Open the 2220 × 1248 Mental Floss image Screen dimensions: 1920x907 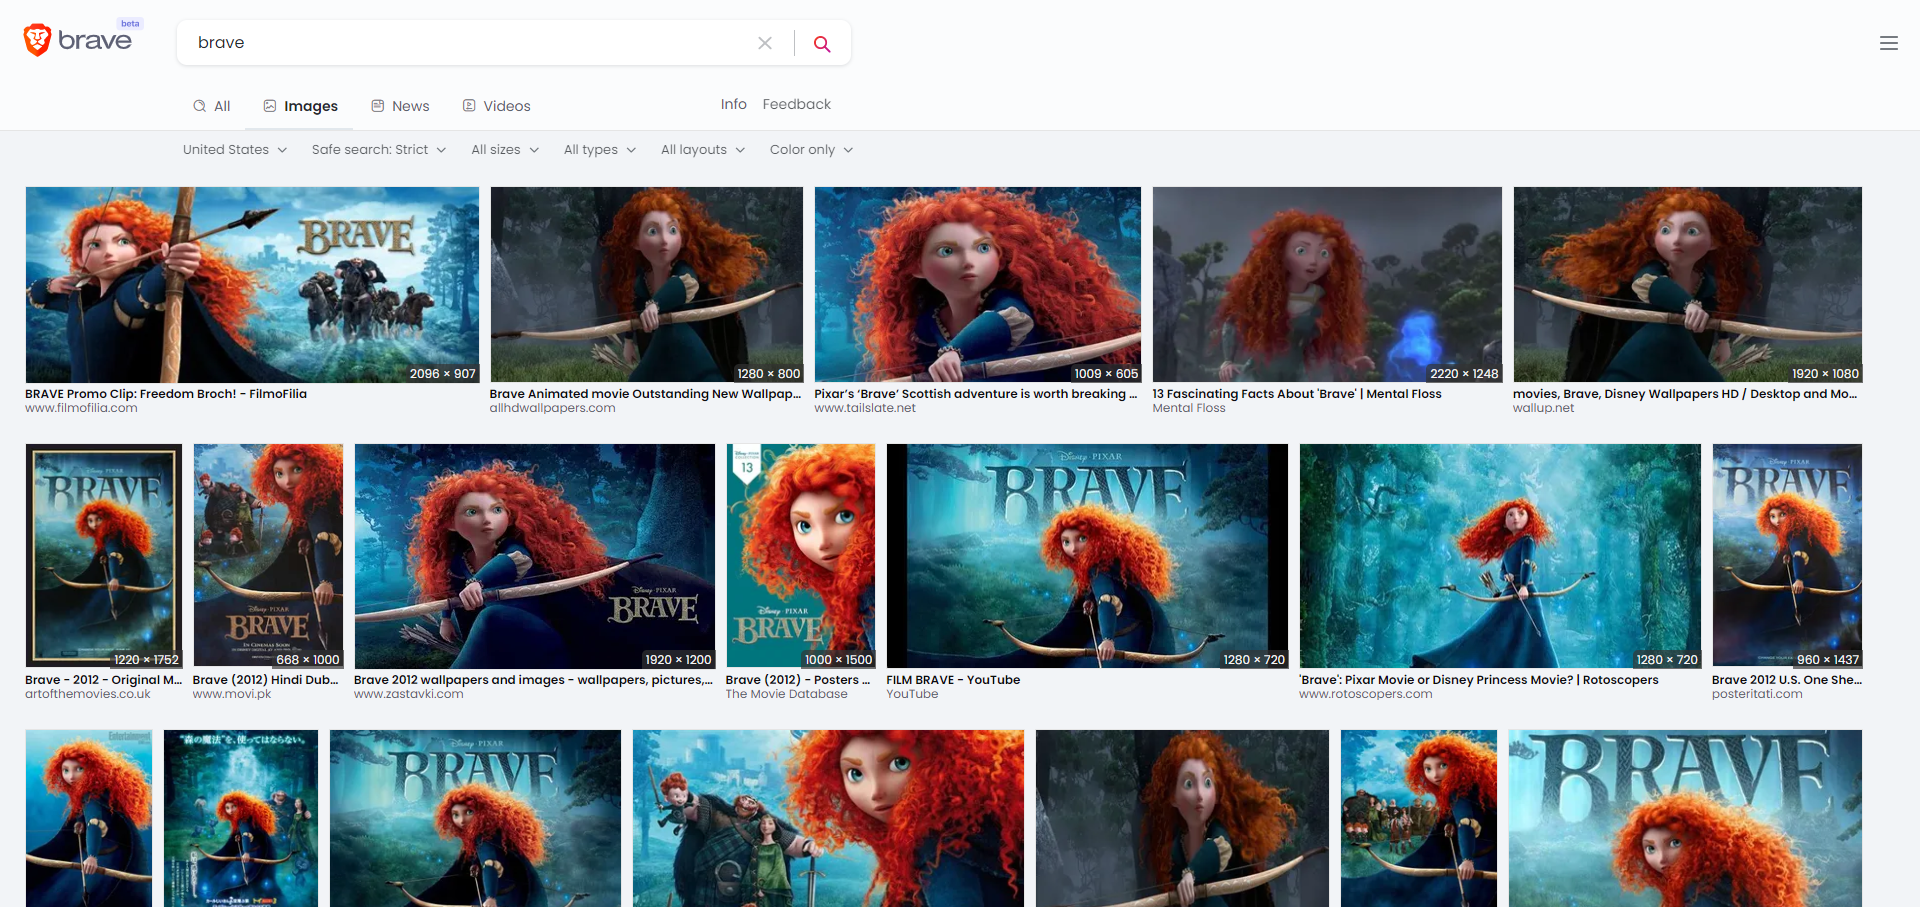(x=1327, y=285)
